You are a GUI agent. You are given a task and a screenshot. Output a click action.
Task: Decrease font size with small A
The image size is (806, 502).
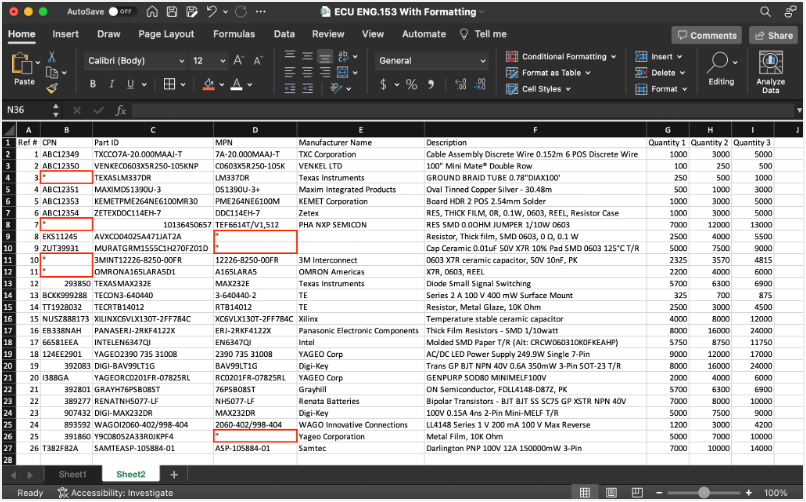click(x=258, y=60)
